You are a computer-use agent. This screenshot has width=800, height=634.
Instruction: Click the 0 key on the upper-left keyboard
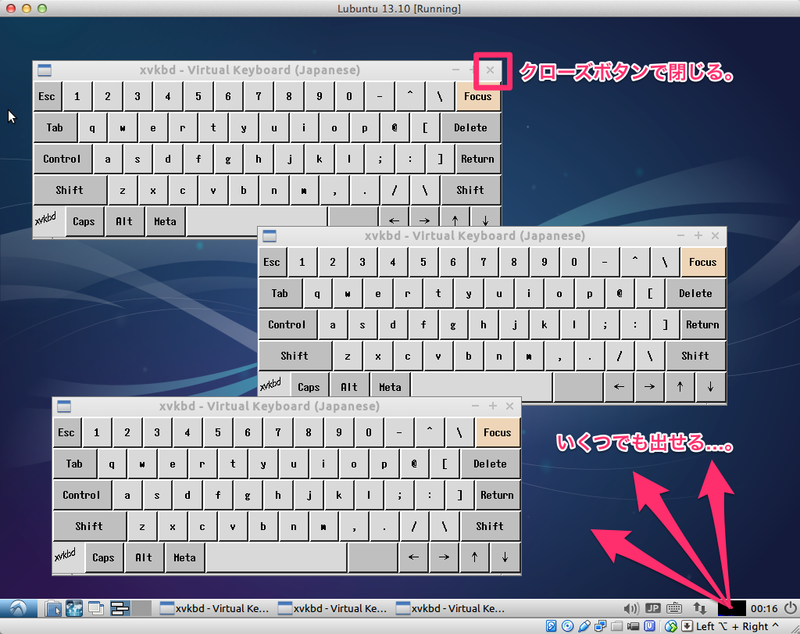(349, 96)
